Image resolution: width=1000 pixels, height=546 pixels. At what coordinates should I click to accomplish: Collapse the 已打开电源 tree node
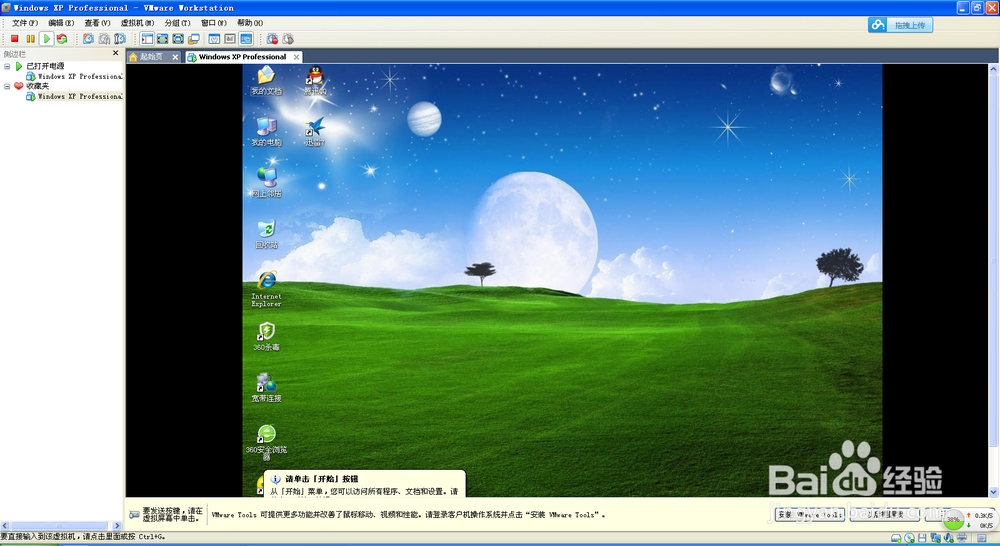(7, 66)
